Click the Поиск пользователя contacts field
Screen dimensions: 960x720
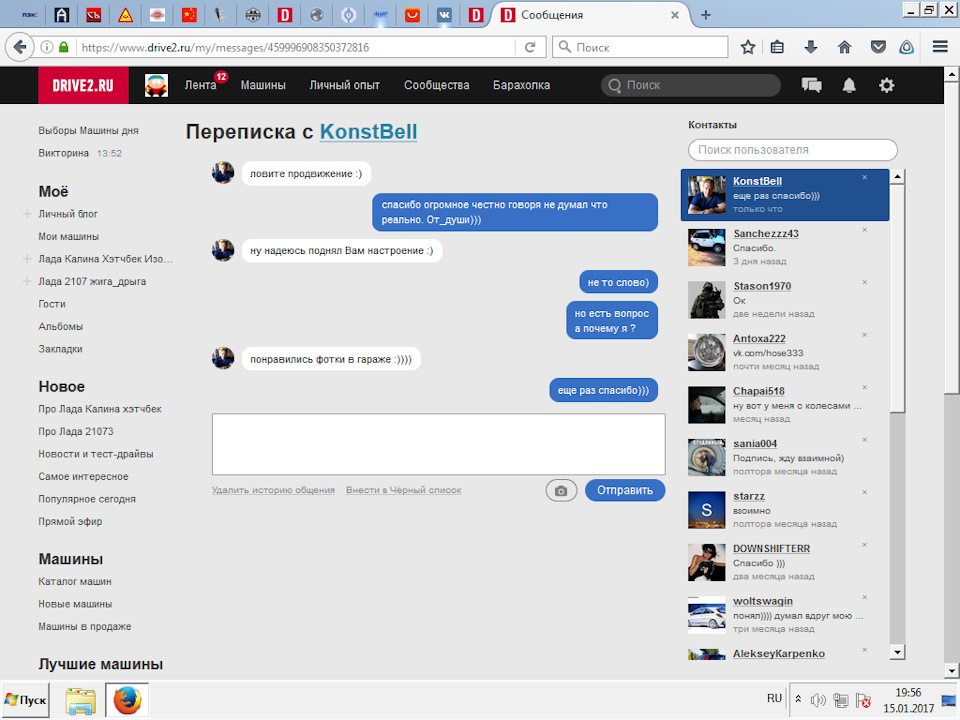click(x=793, y=150)
